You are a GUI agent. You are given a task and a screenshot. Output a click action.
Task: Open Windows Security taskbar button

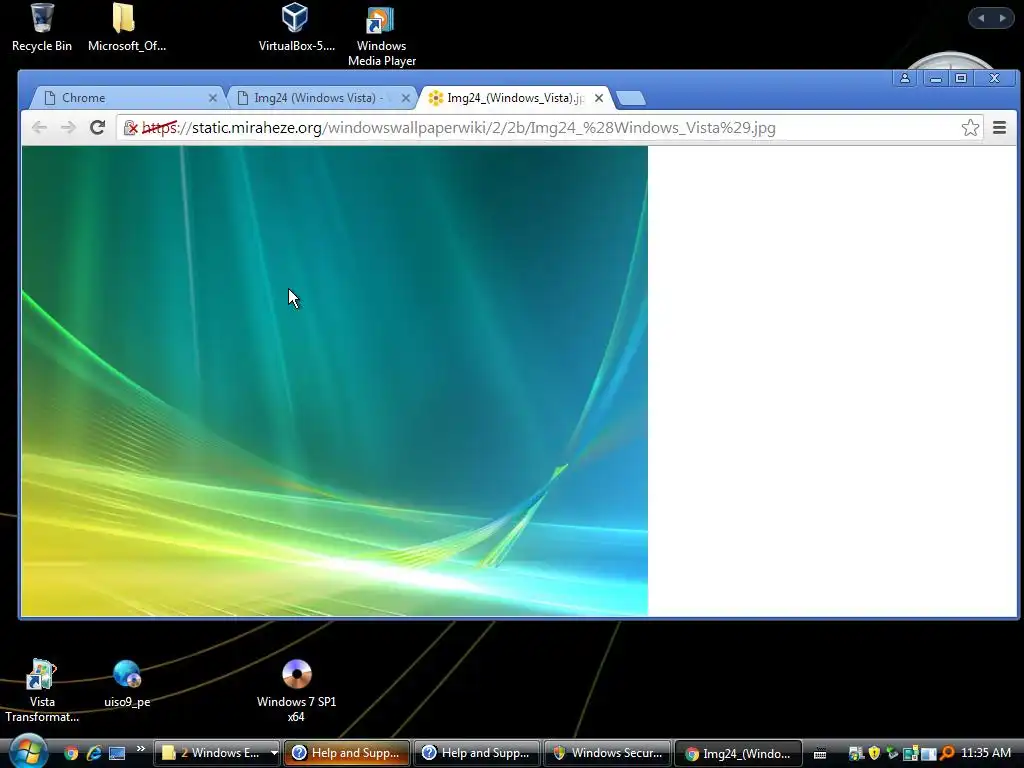(x=607, y=753)
